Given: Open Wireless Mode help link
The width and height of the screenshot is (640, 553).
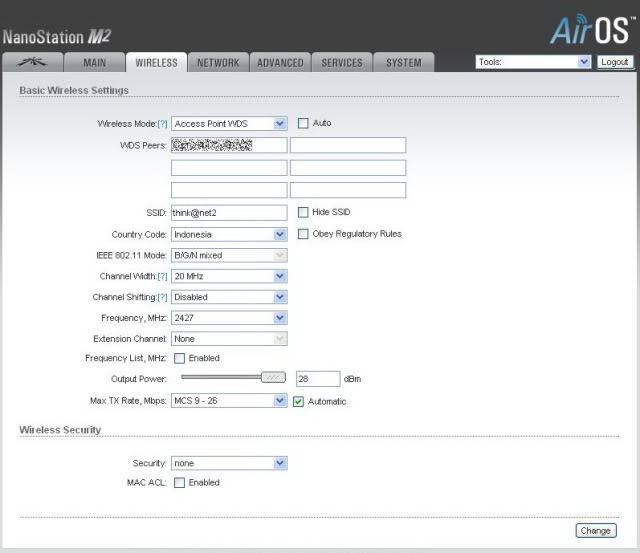Looking at the screenshot, I should click(162, 124).
